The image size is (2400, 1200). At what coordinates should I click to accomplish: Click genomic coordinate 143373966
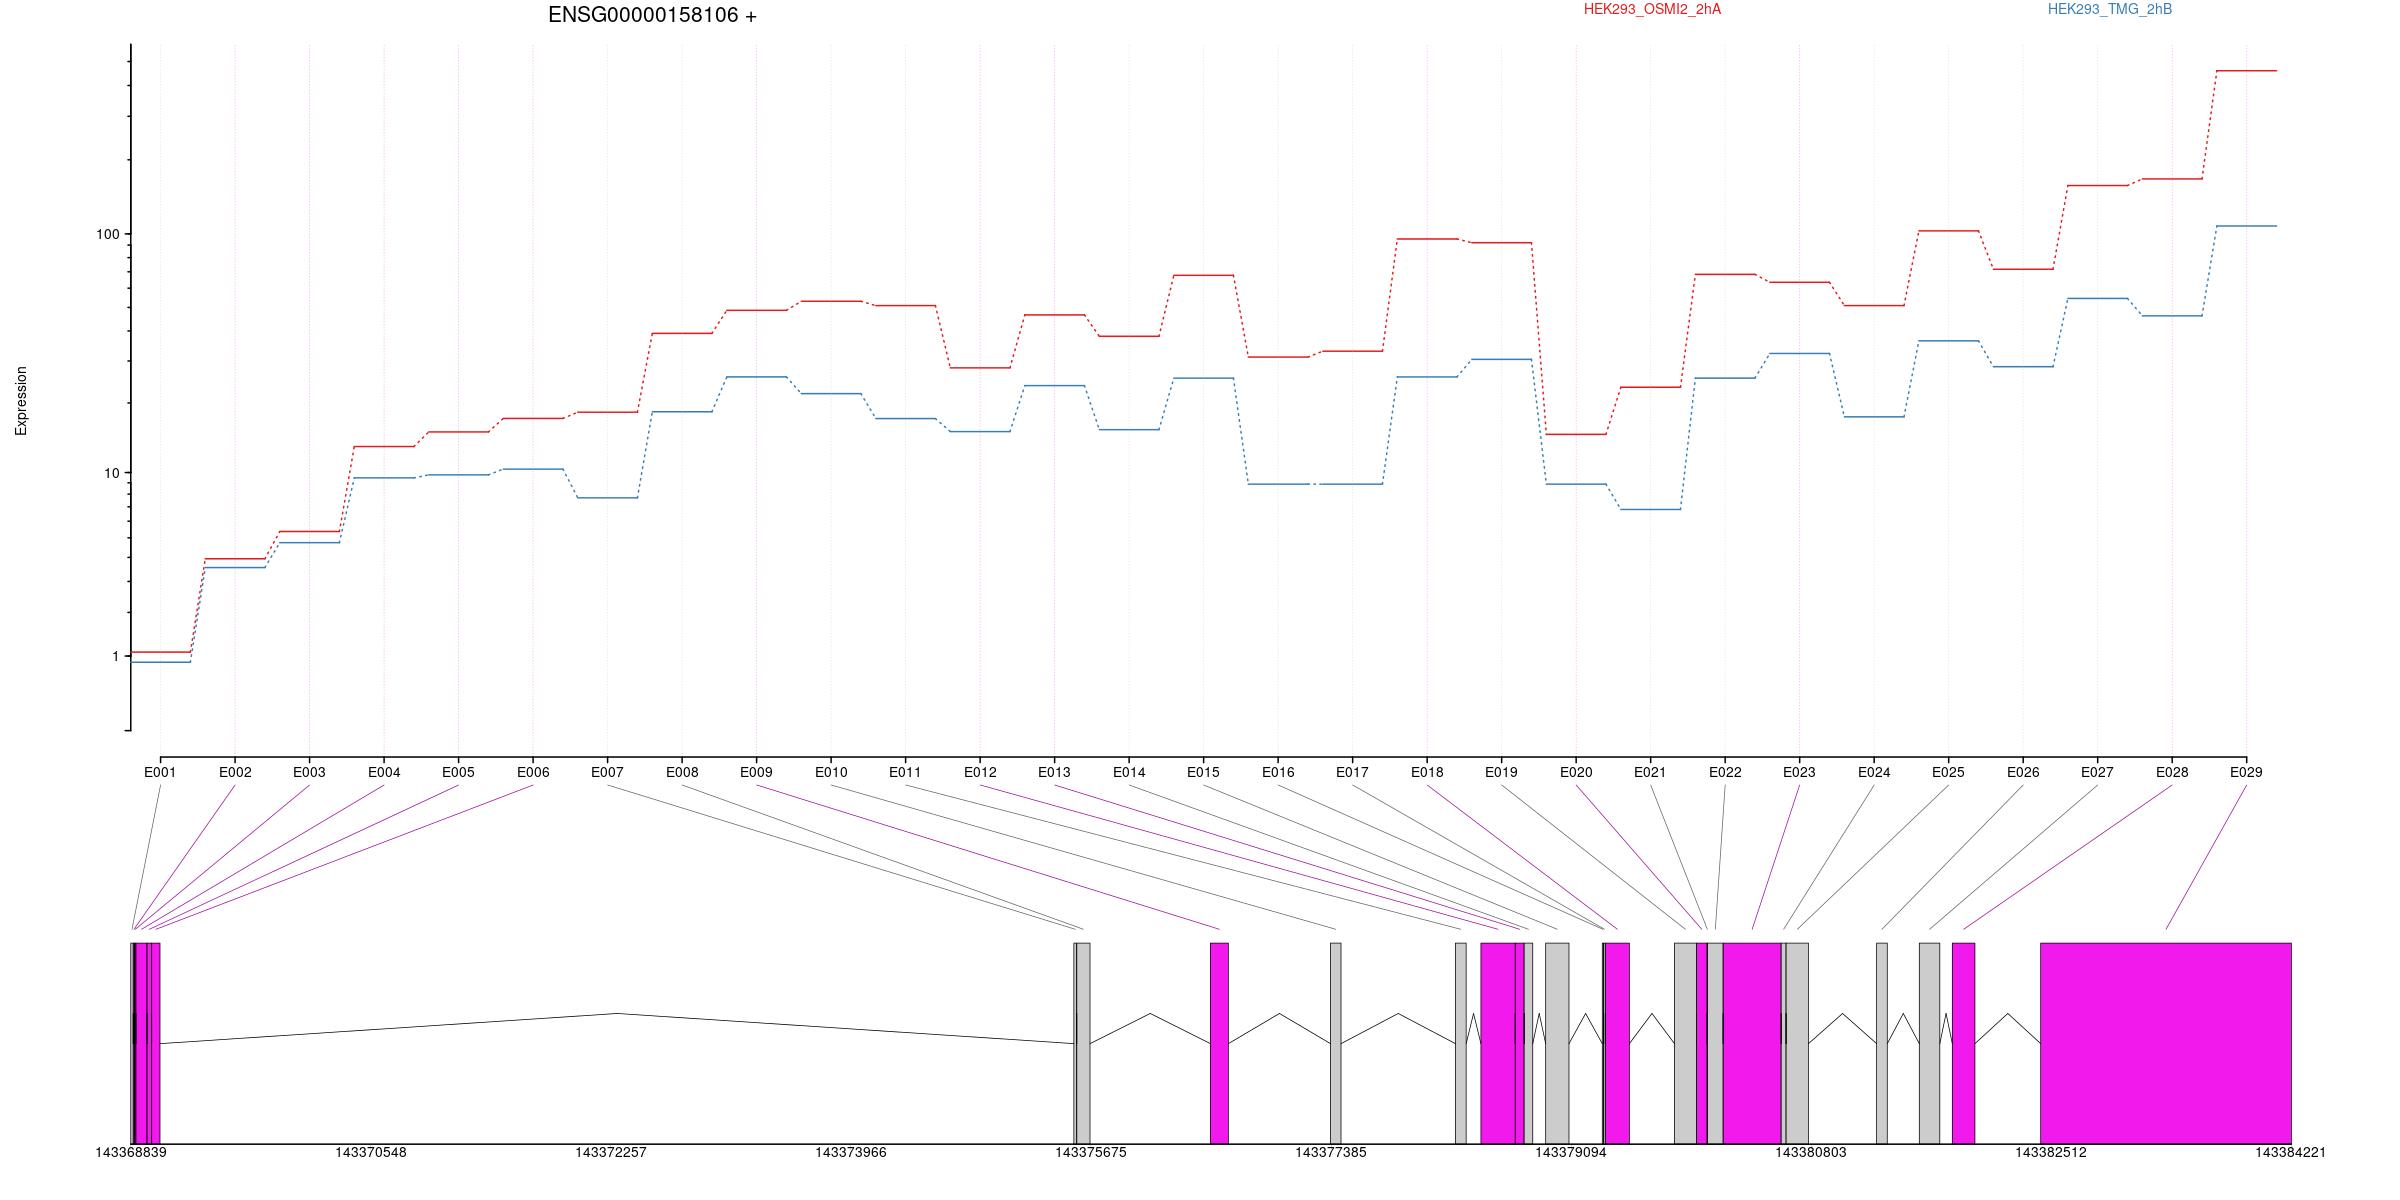[851, 1152]
